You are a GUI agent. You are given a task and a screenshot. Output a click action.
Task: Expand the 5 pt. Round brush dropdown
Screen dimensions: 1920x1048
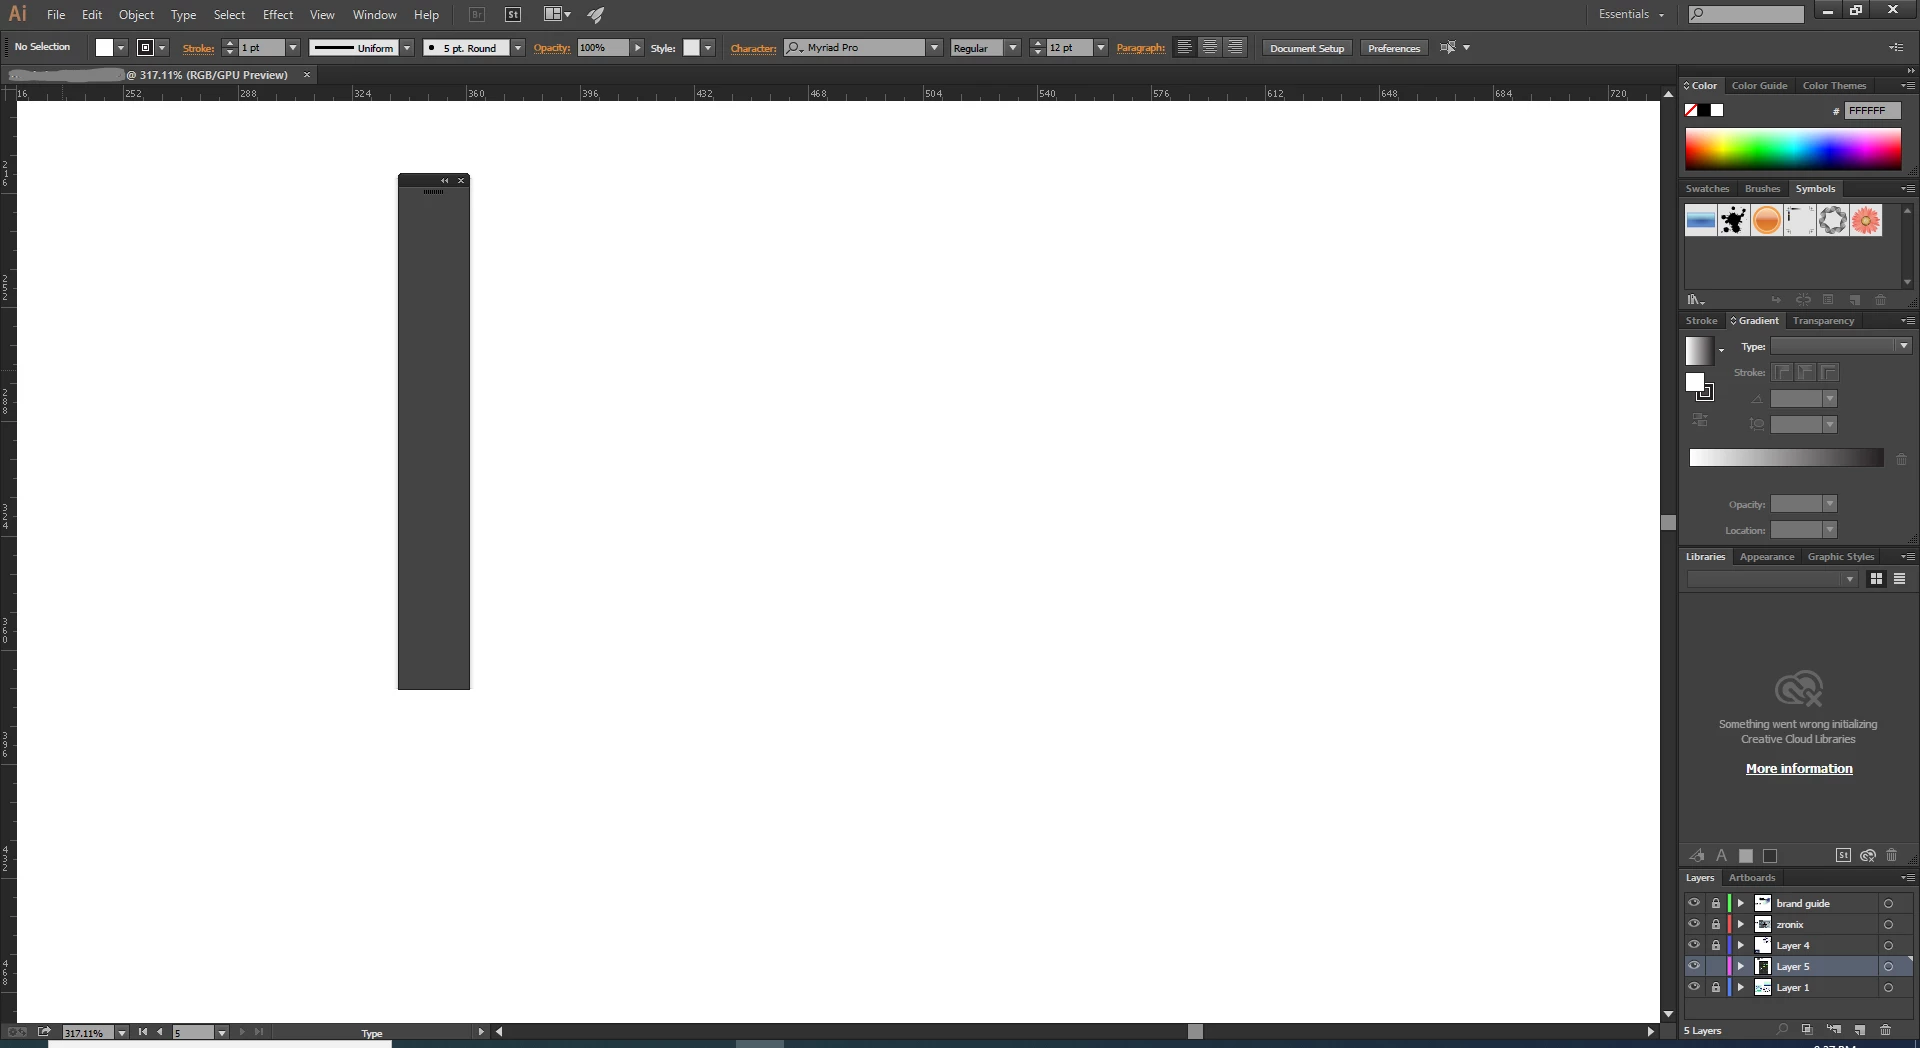[517, 48]
